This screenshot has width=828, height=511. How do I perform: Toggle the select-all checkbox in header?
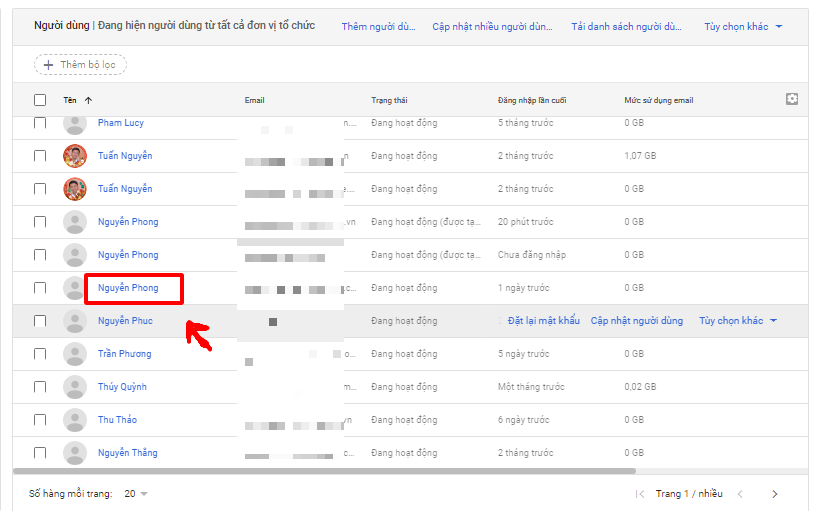tap(40, 100)
